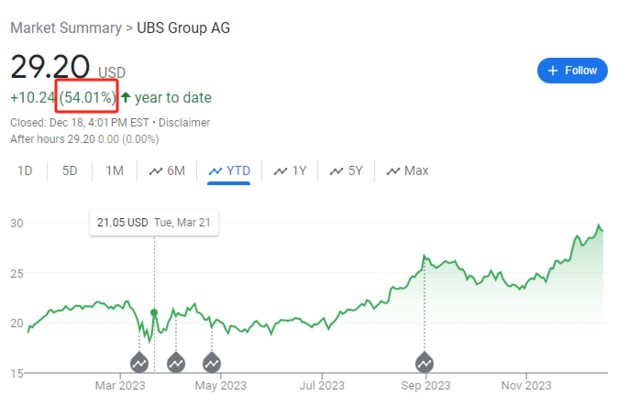
Task: Switch to the 1M range tab
Action: tap(115, 171)
